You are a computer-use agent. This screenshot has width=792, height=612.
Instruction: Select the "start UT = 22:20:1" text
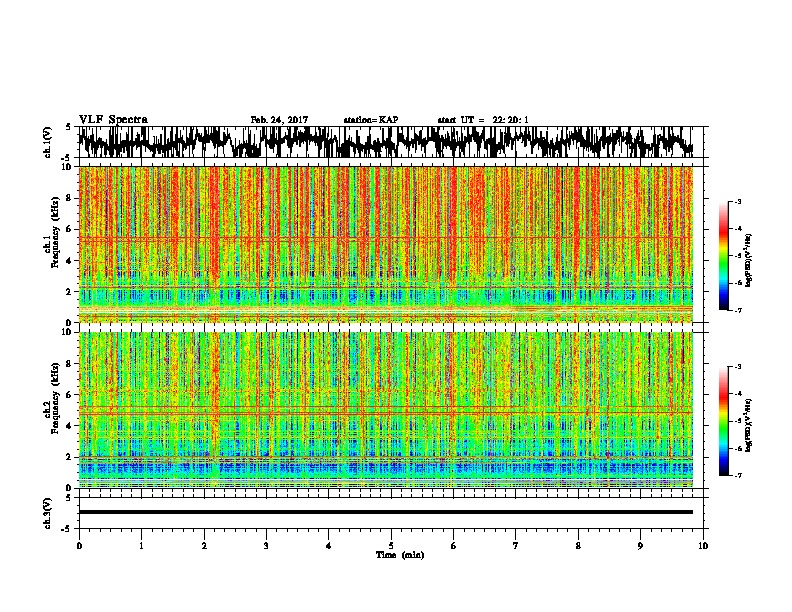[483, 120]
